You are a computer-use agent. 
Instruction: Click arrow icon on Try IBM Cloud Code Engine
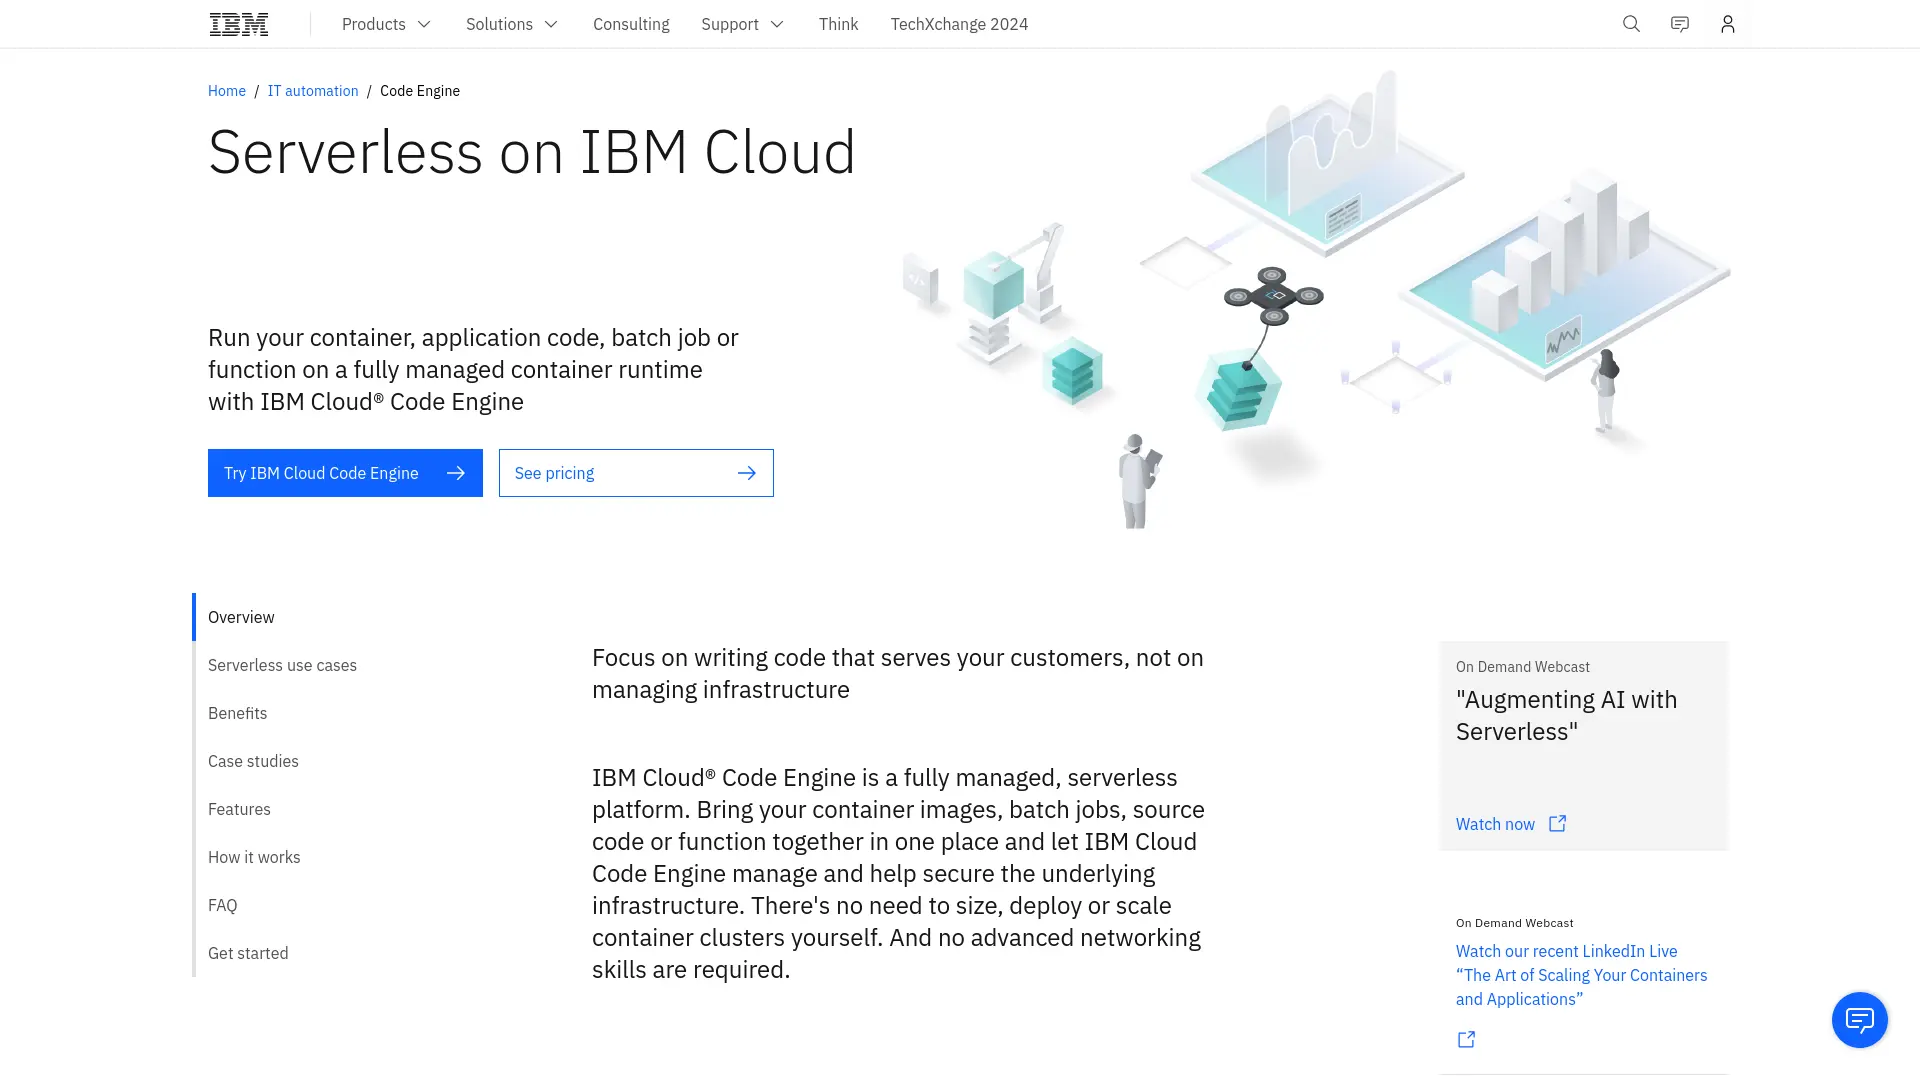[x=456, y=473]
